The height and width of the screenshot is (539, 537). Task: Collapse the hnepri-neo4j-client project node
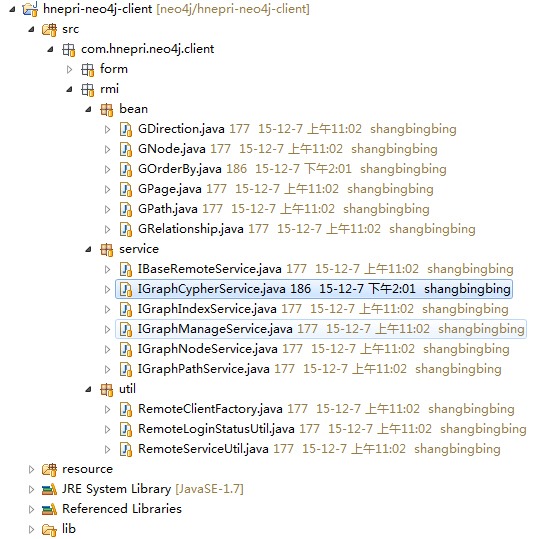12,9
